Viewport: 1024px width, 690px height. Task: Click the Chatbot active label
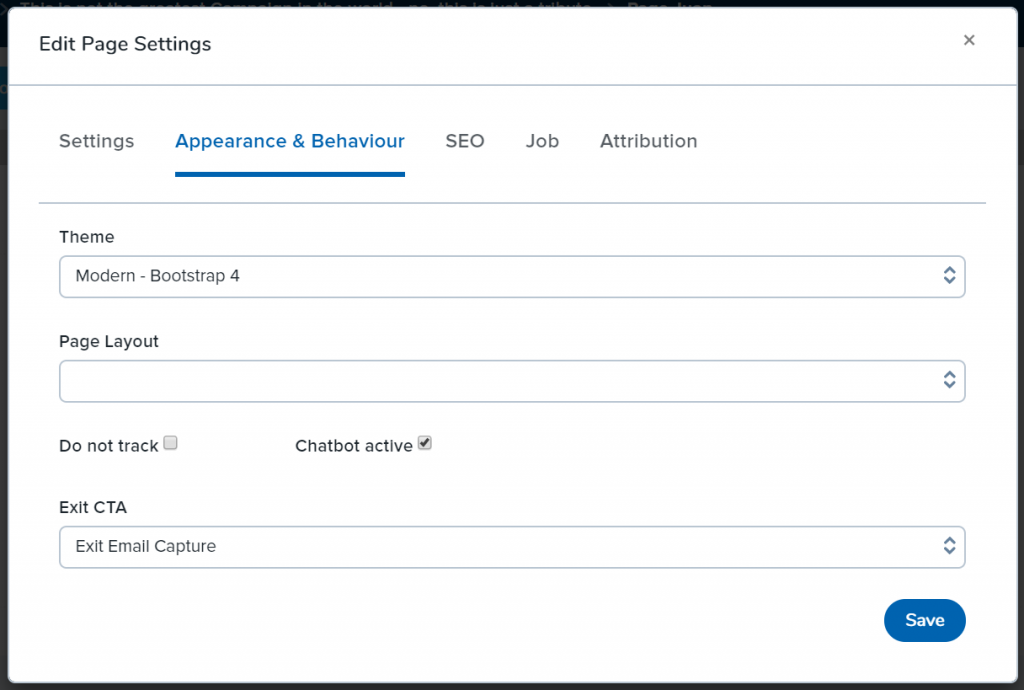click(353, 446)
